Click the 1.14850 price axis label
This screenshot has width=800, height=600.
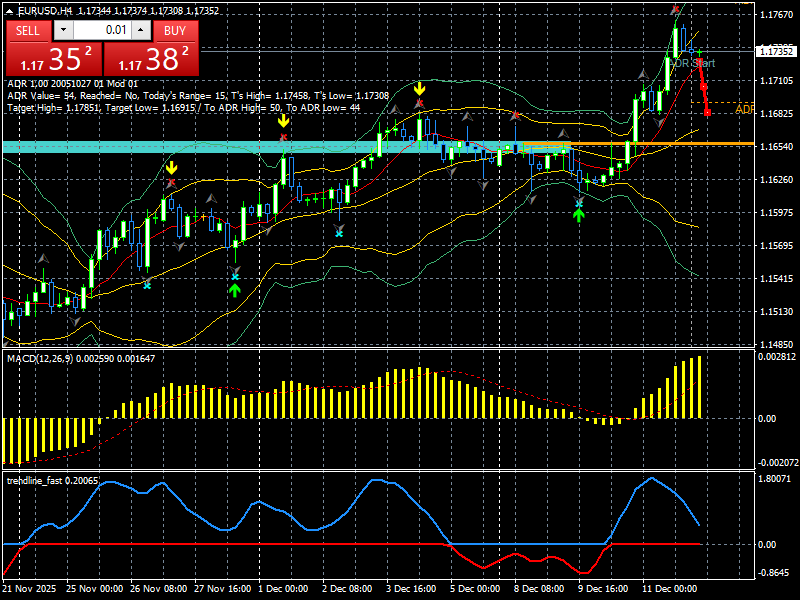point(776,344)
